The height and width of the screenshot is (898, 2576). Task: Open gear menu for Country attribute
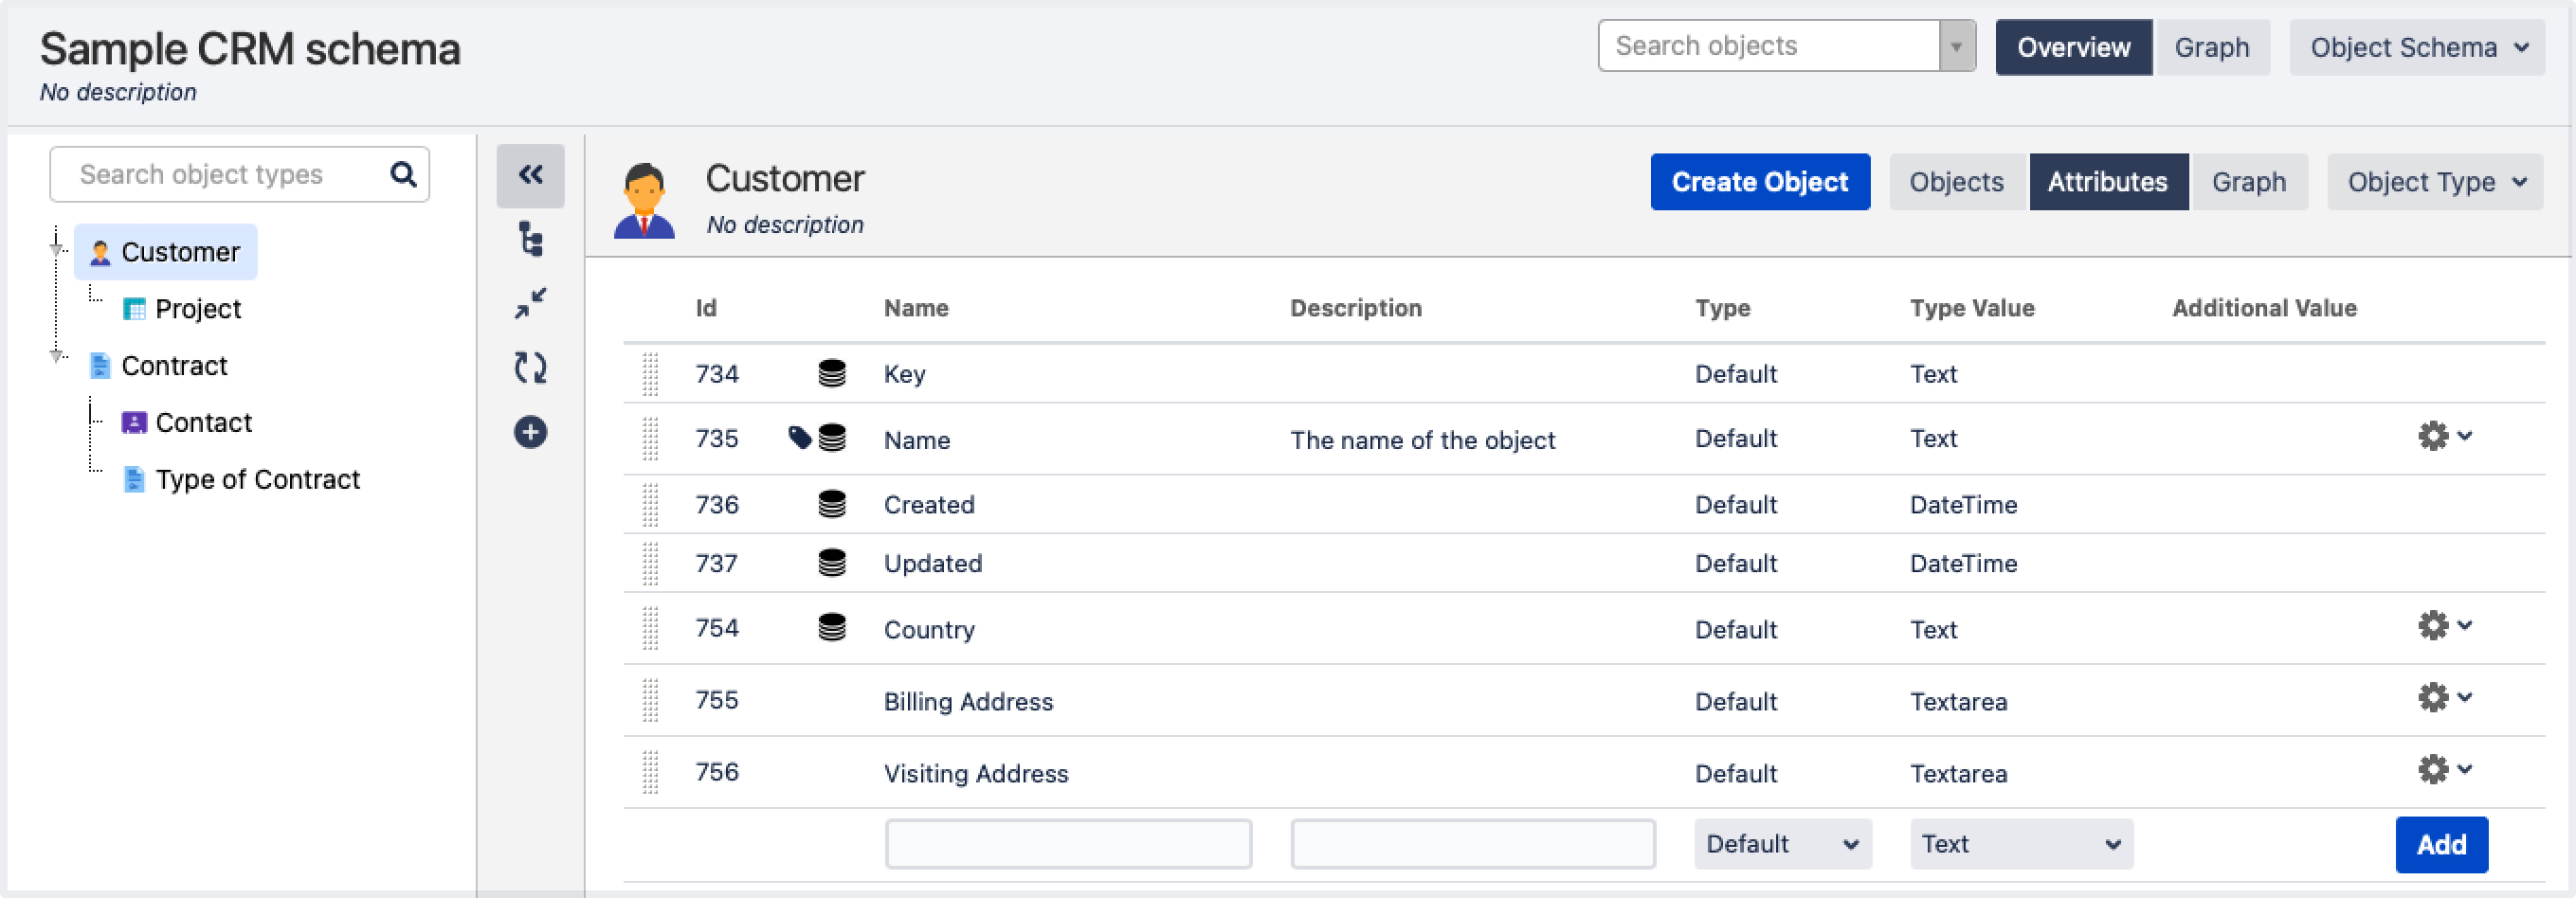2443,627
